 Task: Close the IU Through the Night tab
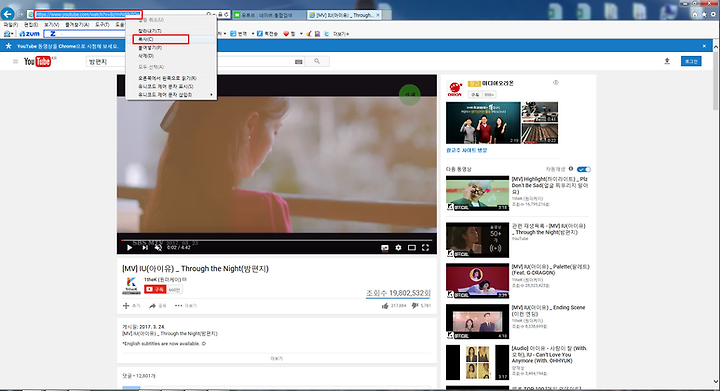click(378, 15)
